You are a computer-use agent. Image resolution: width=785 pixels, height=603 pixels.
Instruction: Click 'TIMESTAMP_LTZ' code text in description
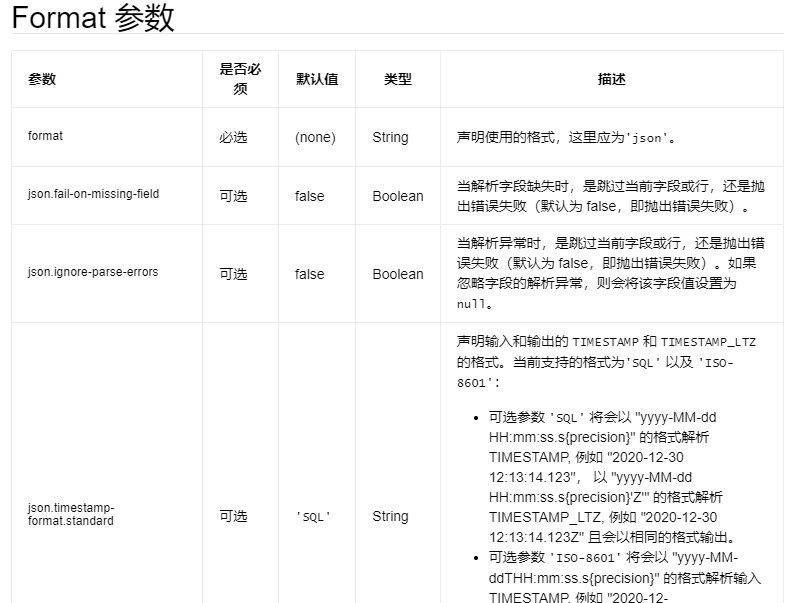[708, 342]
